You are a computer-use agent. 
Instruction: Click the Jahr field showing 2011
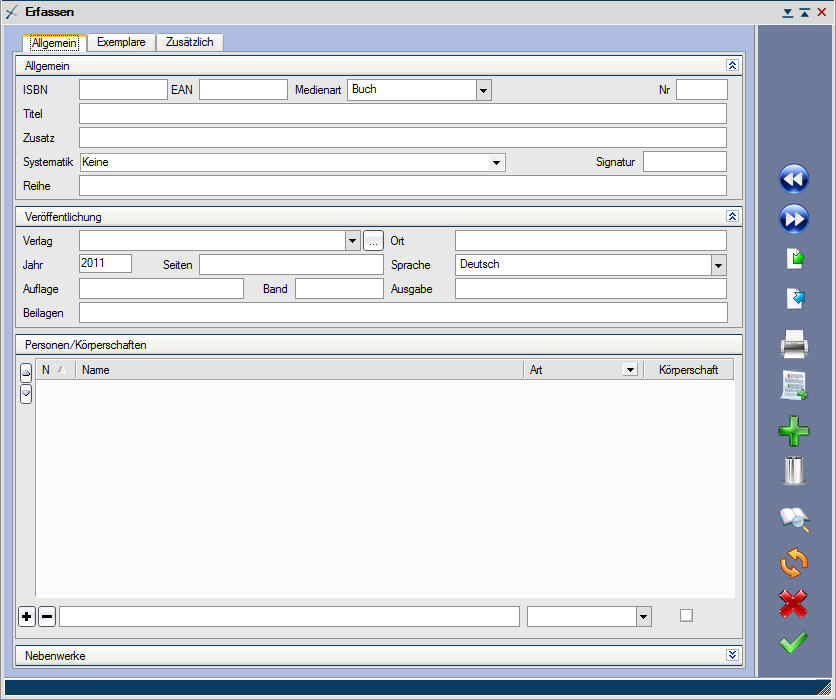pos(106,263)
